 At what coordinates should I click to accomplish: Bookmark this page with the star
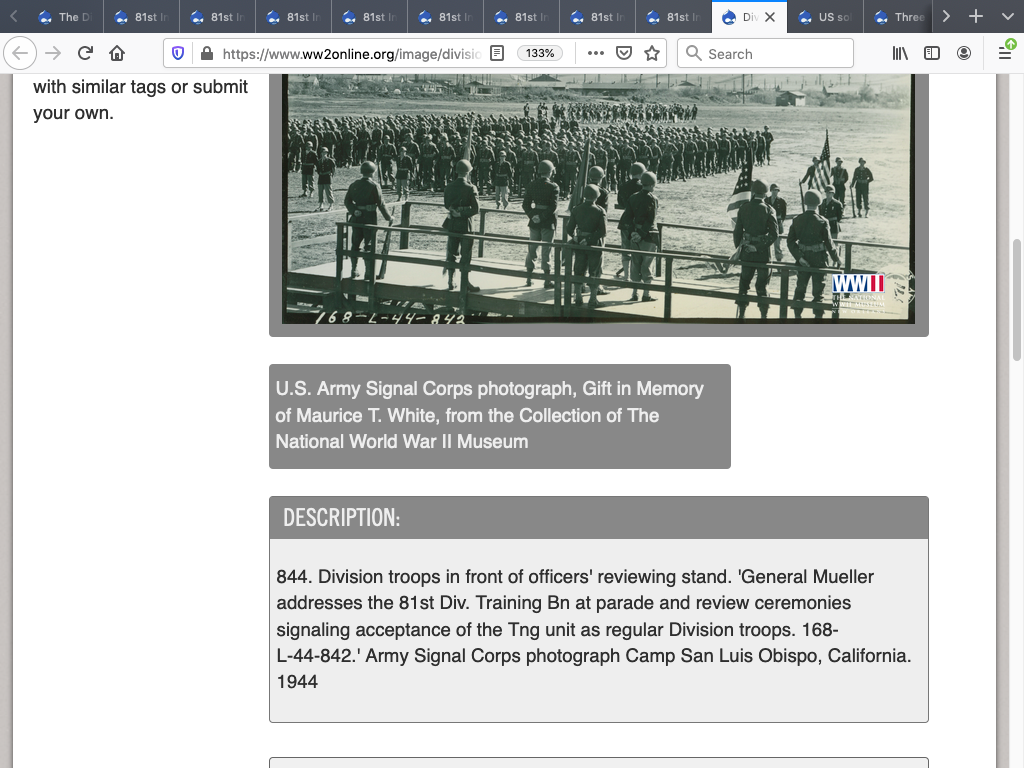(x=652, y=53)
